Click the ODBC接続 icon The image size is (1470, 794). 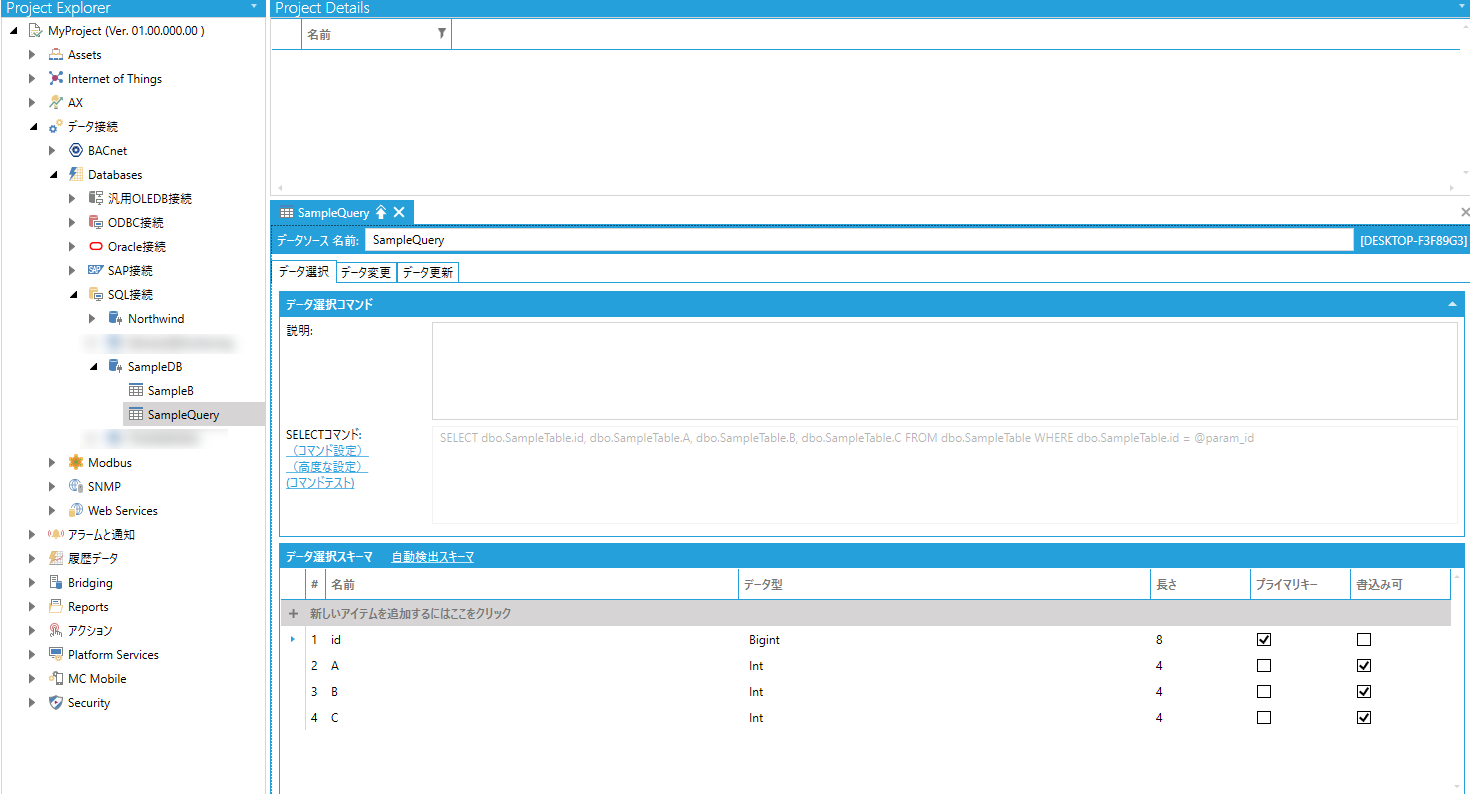(x=96, y=223)
